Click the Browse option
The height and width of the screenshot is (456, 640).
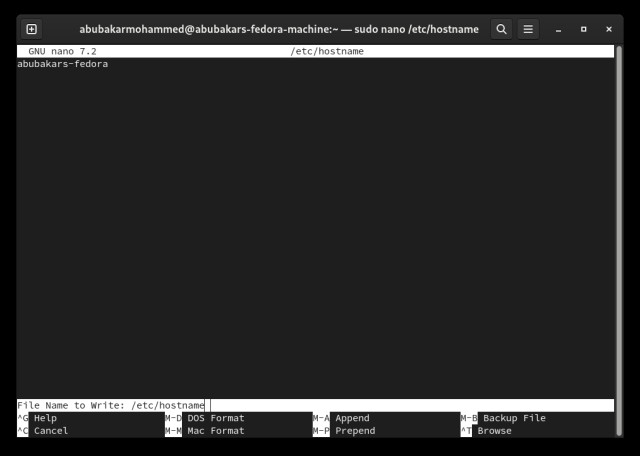coord(494,431)
